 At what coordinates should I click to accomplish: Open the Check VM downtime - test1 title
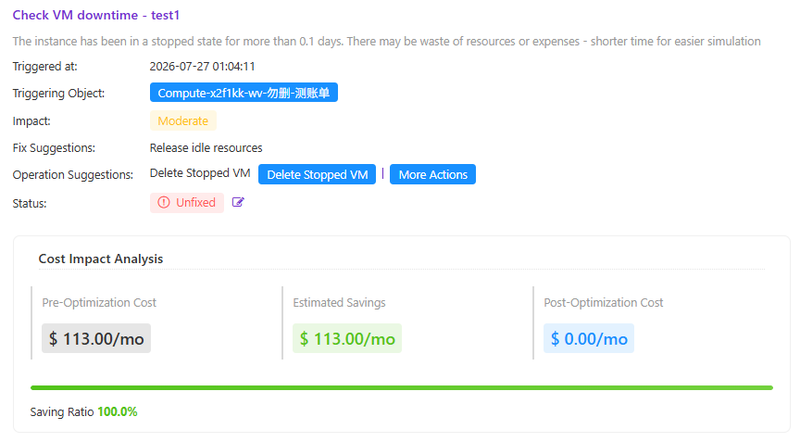[x=96, y=15]
